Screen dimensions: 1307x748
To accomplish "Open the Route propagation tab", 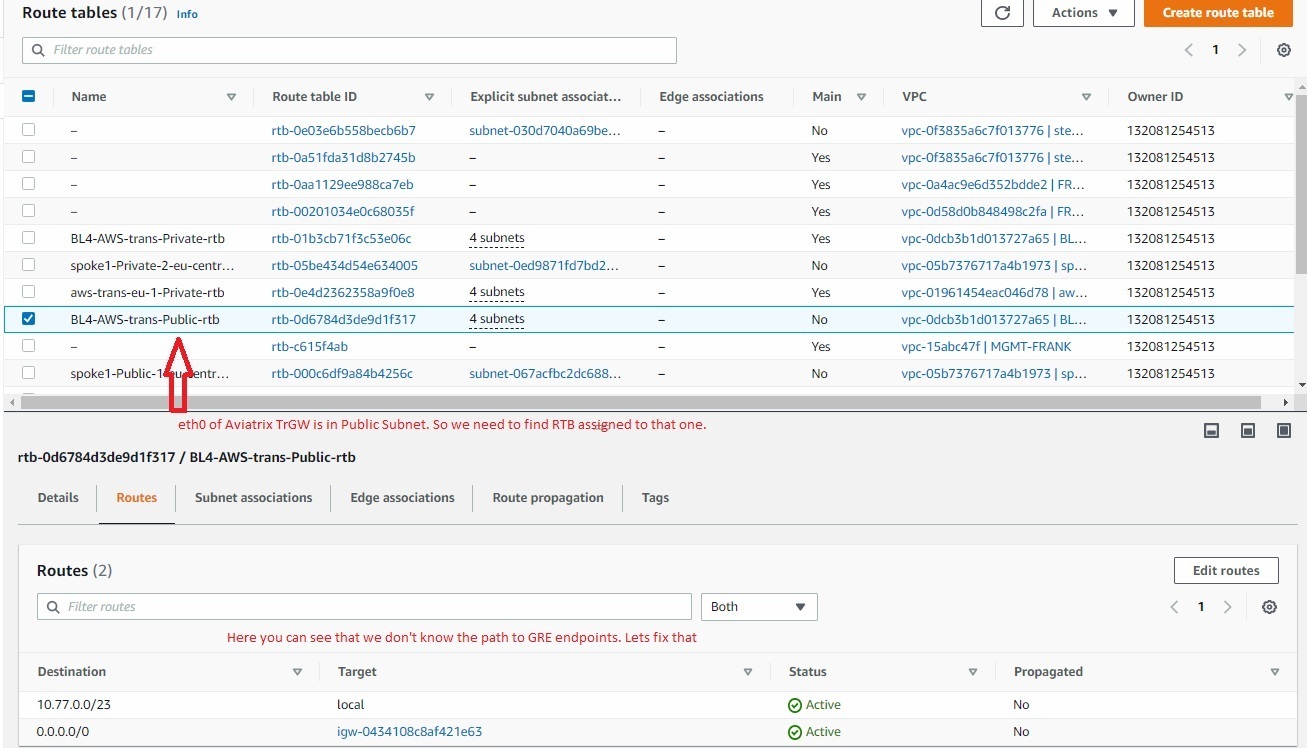I will coord(548,498).
